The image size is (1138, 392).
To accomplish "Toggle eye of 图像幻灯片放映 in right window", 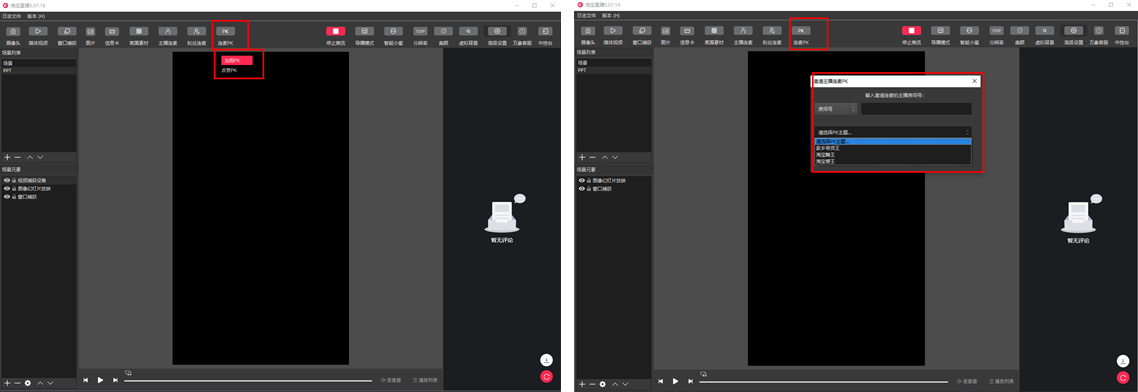I will (x=581, y=180).
